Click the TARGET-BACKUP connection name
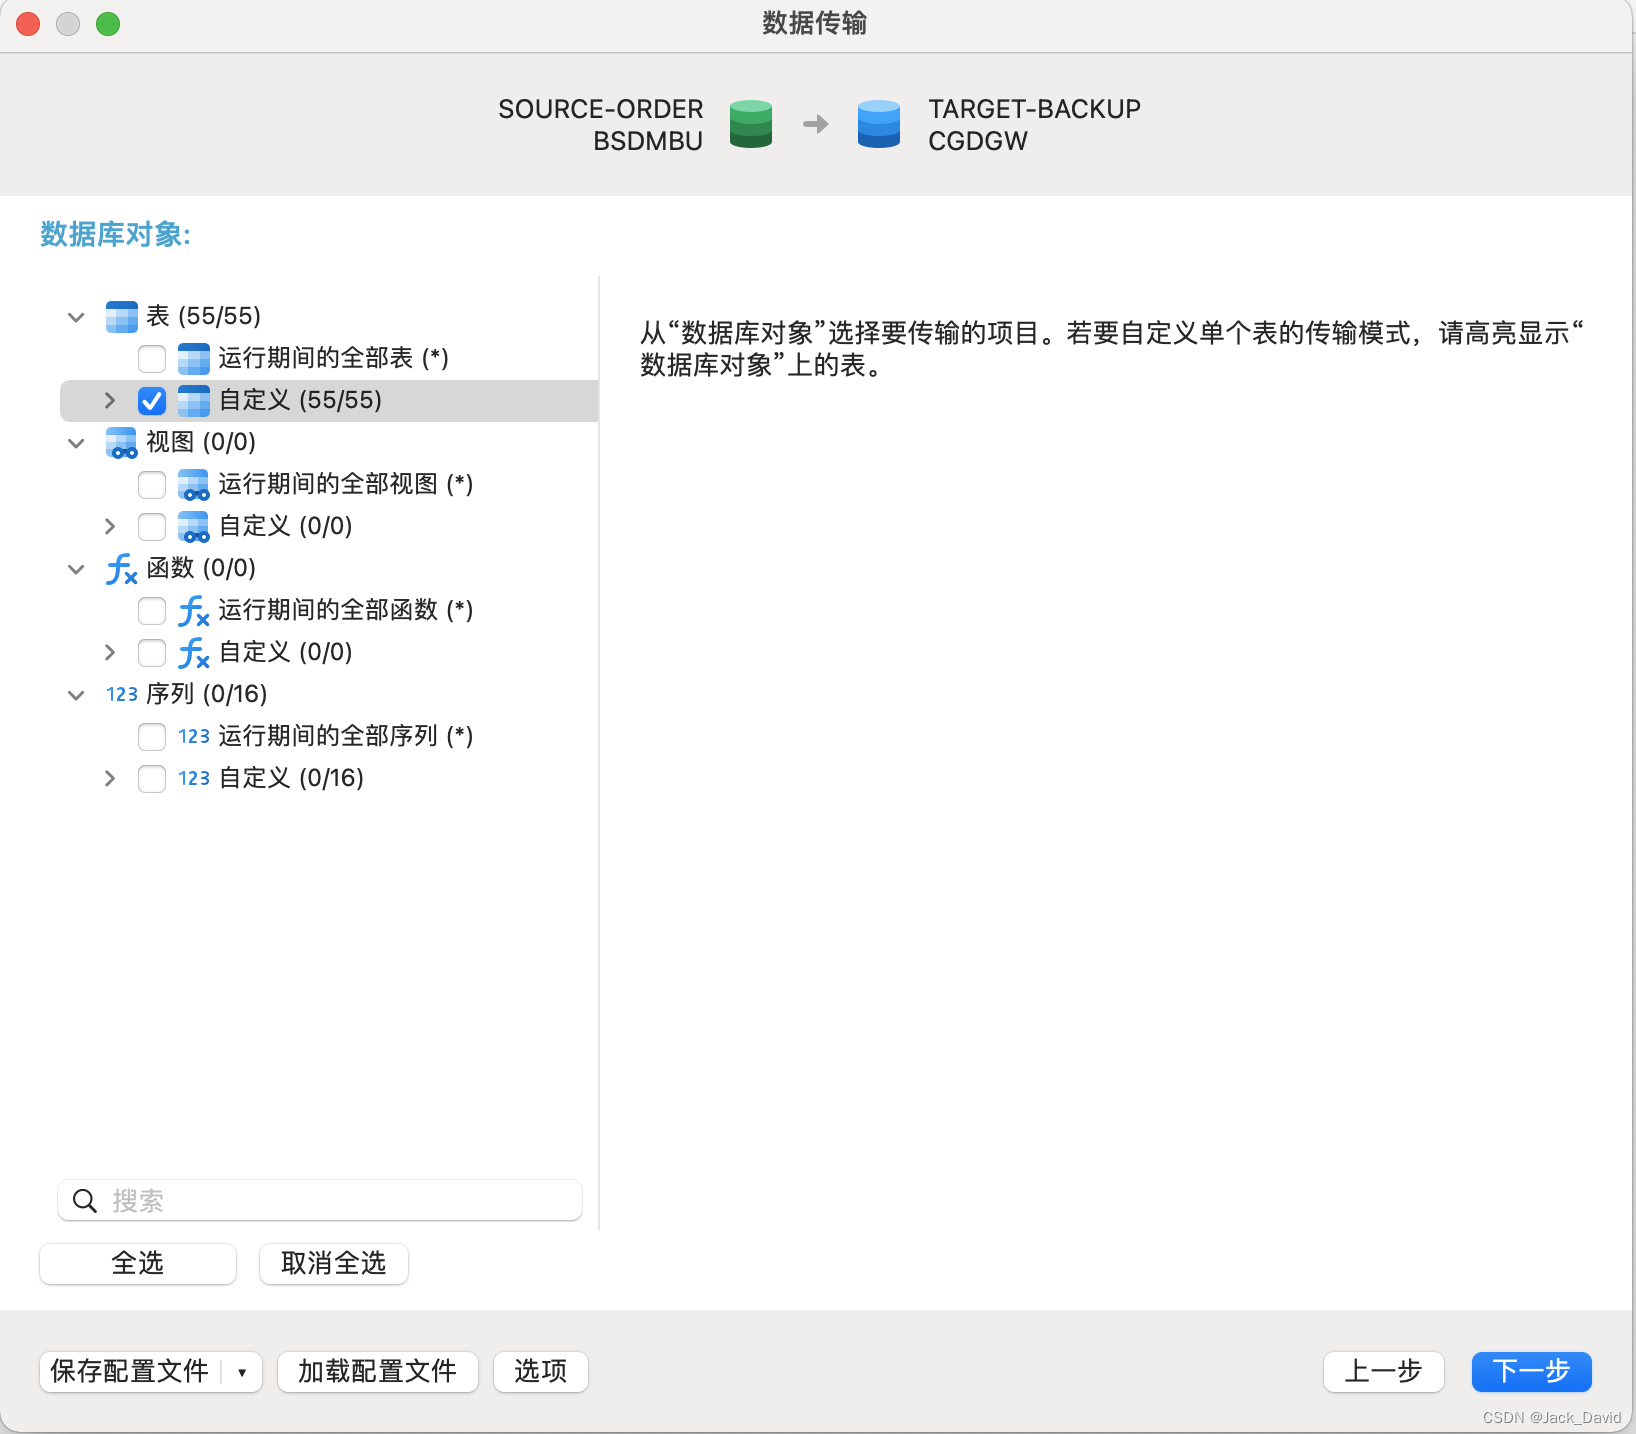Image resolution: width=1636 pixels, height=1434 pixels. click(1035, 109)
